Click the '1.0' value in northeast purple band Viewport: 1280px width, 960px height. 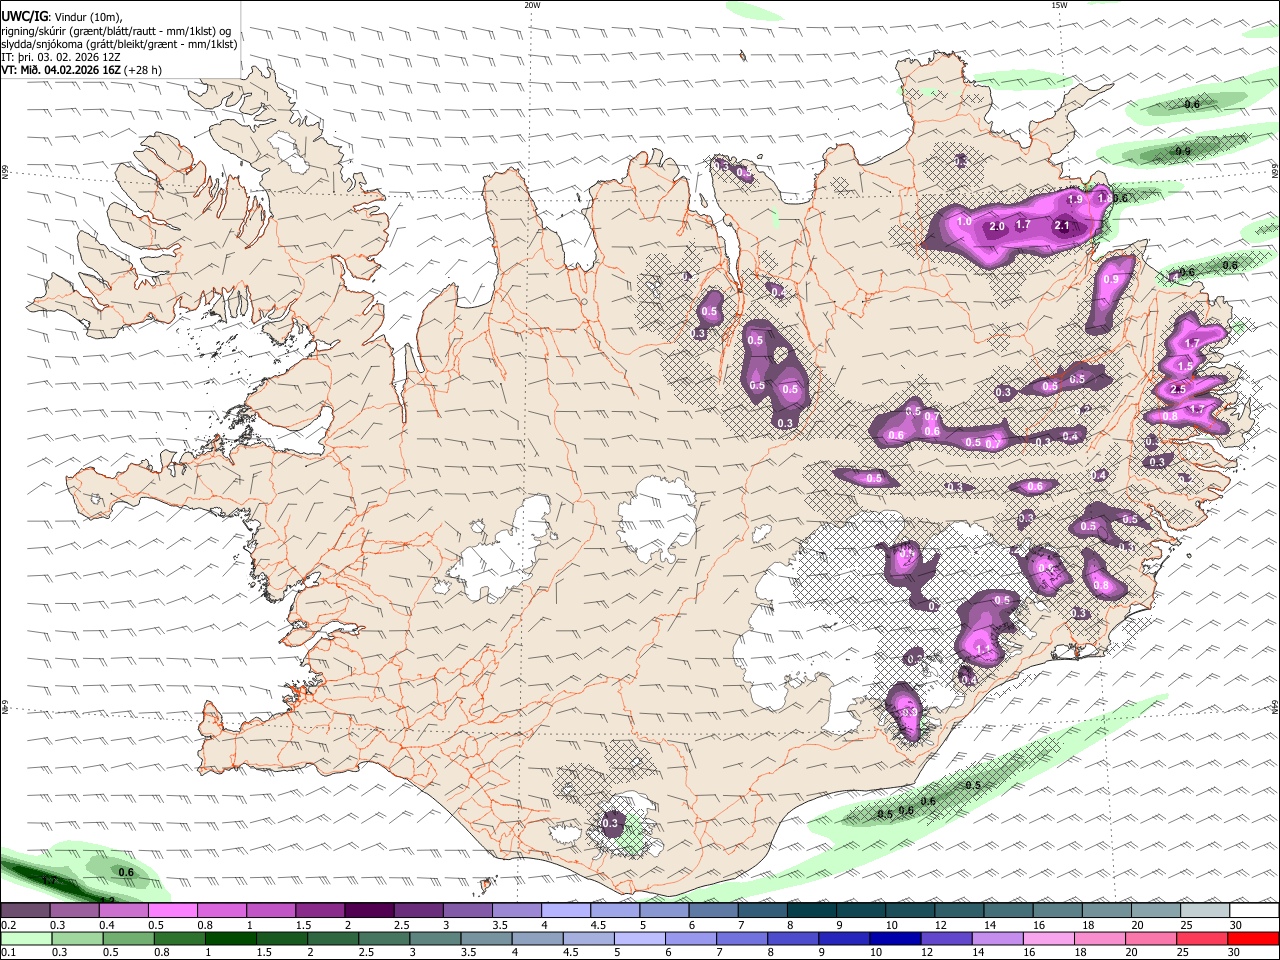(965, 221)
